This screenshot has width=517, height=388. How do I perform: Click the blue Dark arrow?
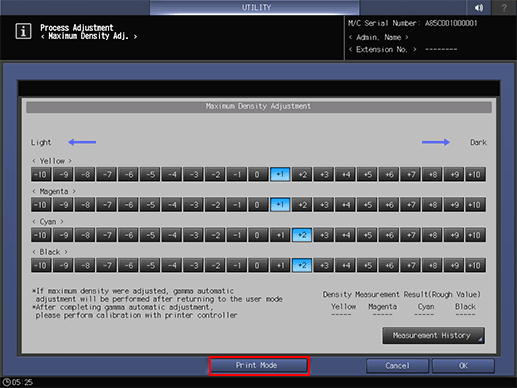pyautogui.click(x=436, y=142)
